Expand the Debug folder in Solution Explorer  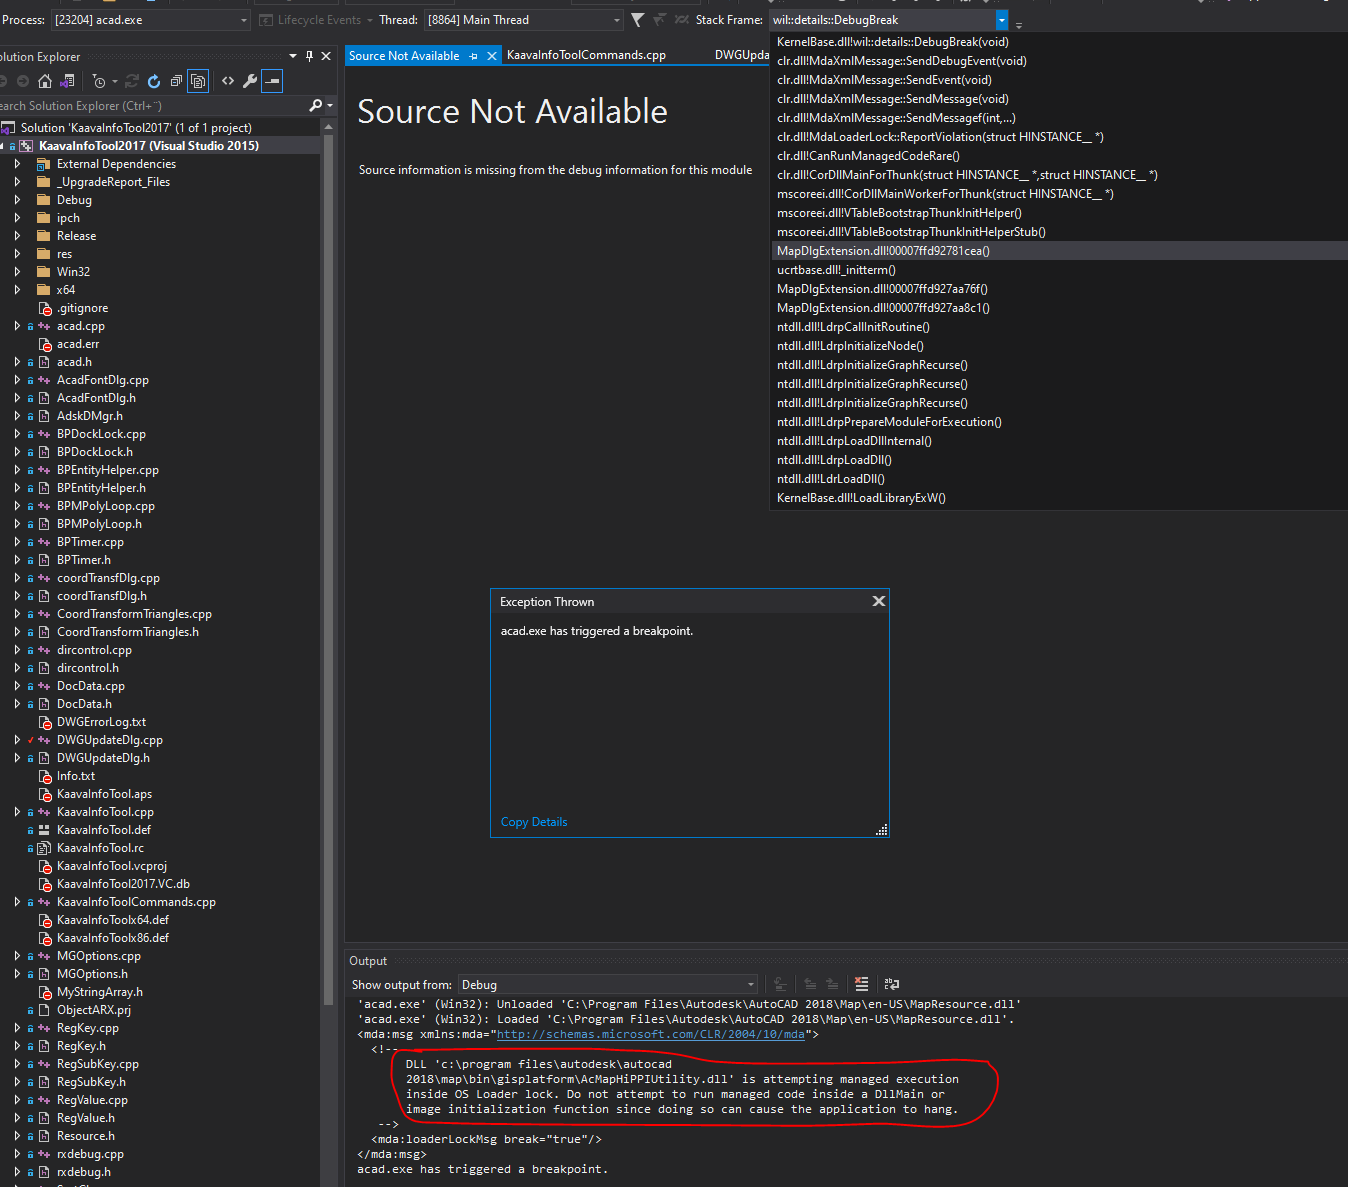(16, 199)
